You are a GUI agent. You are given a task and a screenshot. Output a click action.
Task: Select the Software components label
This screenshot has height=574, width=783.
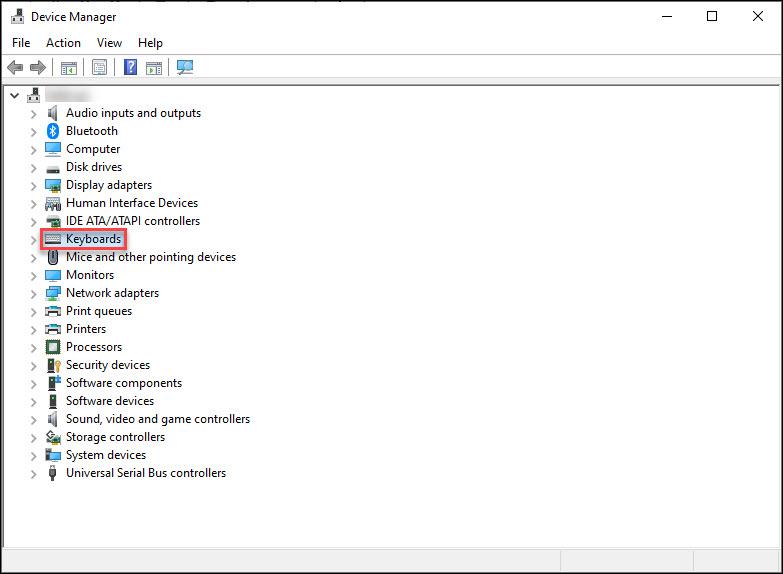coord(124,383)
